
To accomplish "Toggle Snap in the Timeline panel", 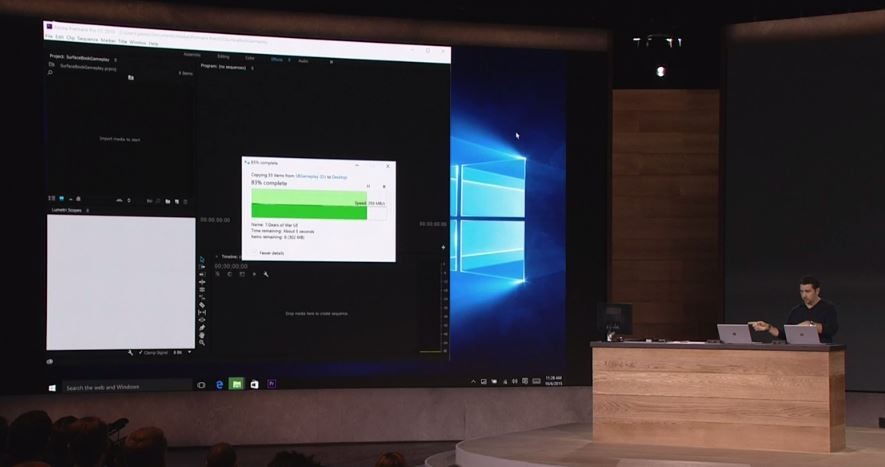I will click(230, 274).
